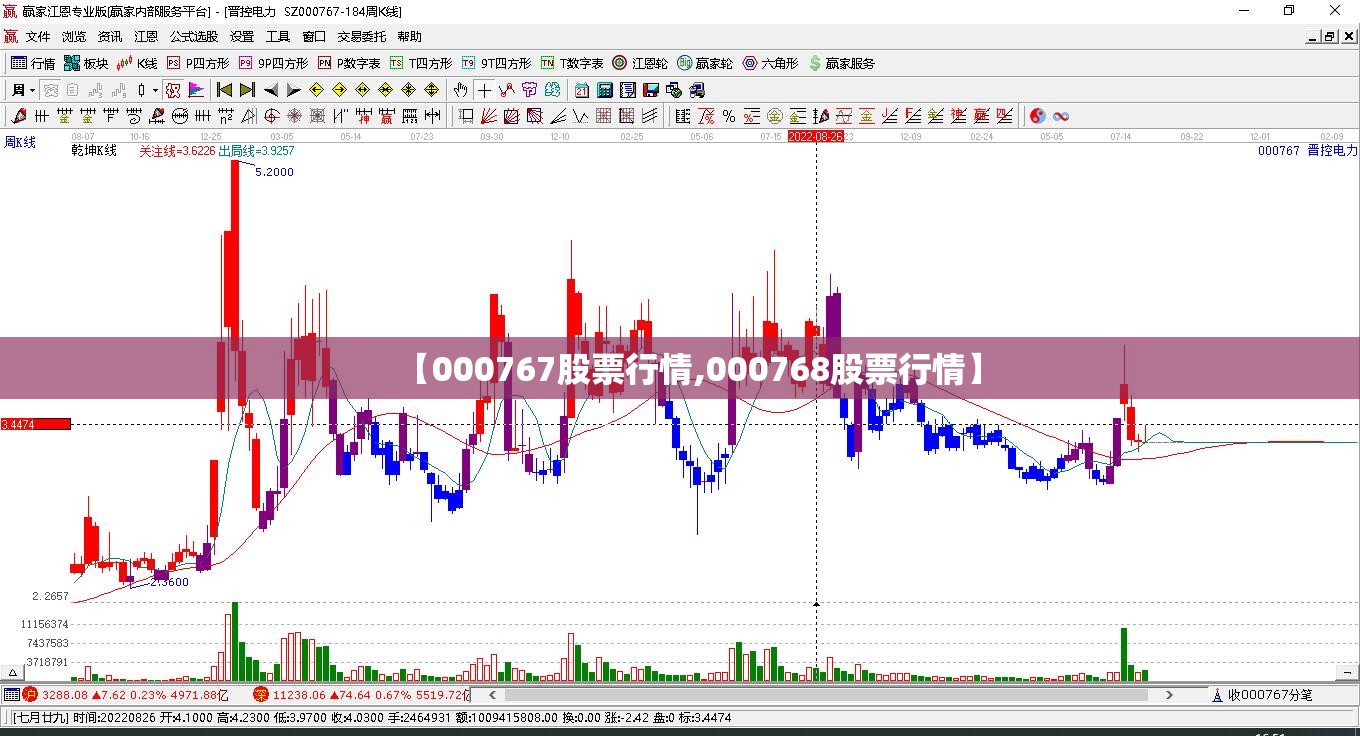
Task: Open the 交易委托 menu
Action: pos(362,37)
